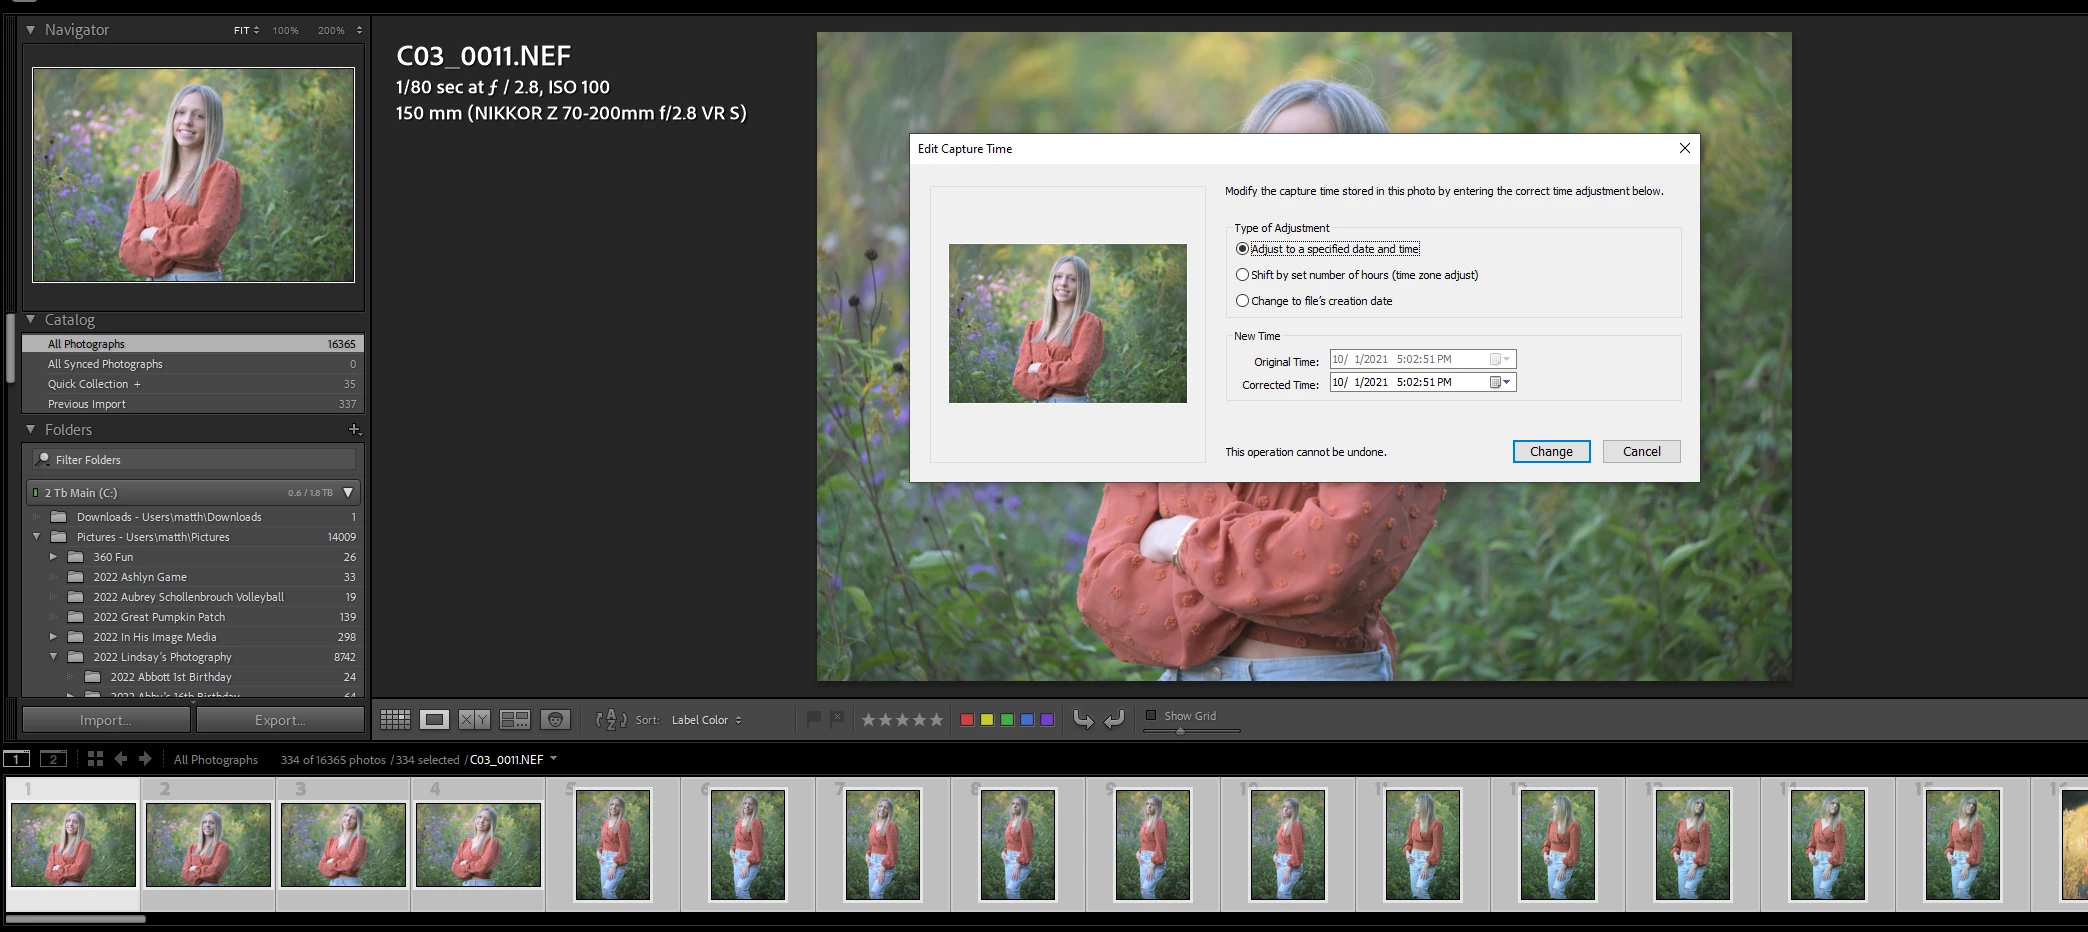
Task: Click the sort direction a-z icon
Action: (x=611, y=720)
